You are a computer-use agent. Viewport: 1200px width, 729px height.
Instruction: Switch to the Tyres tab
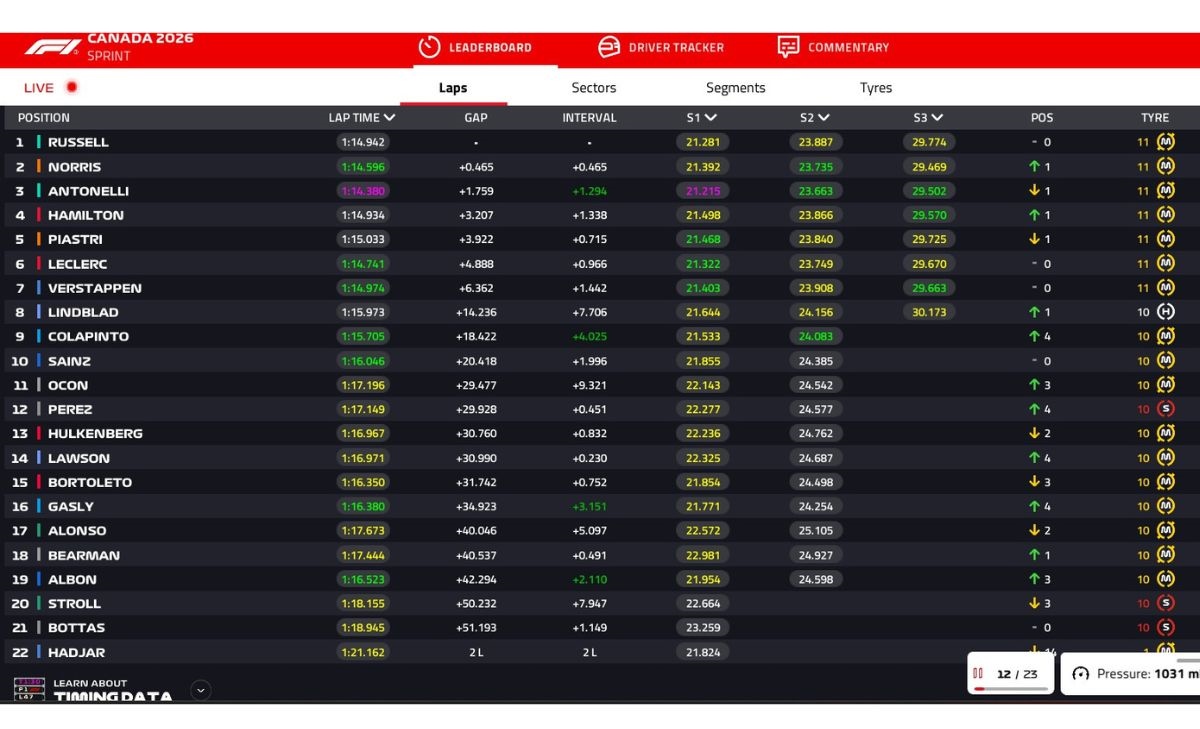pos(876,88)
